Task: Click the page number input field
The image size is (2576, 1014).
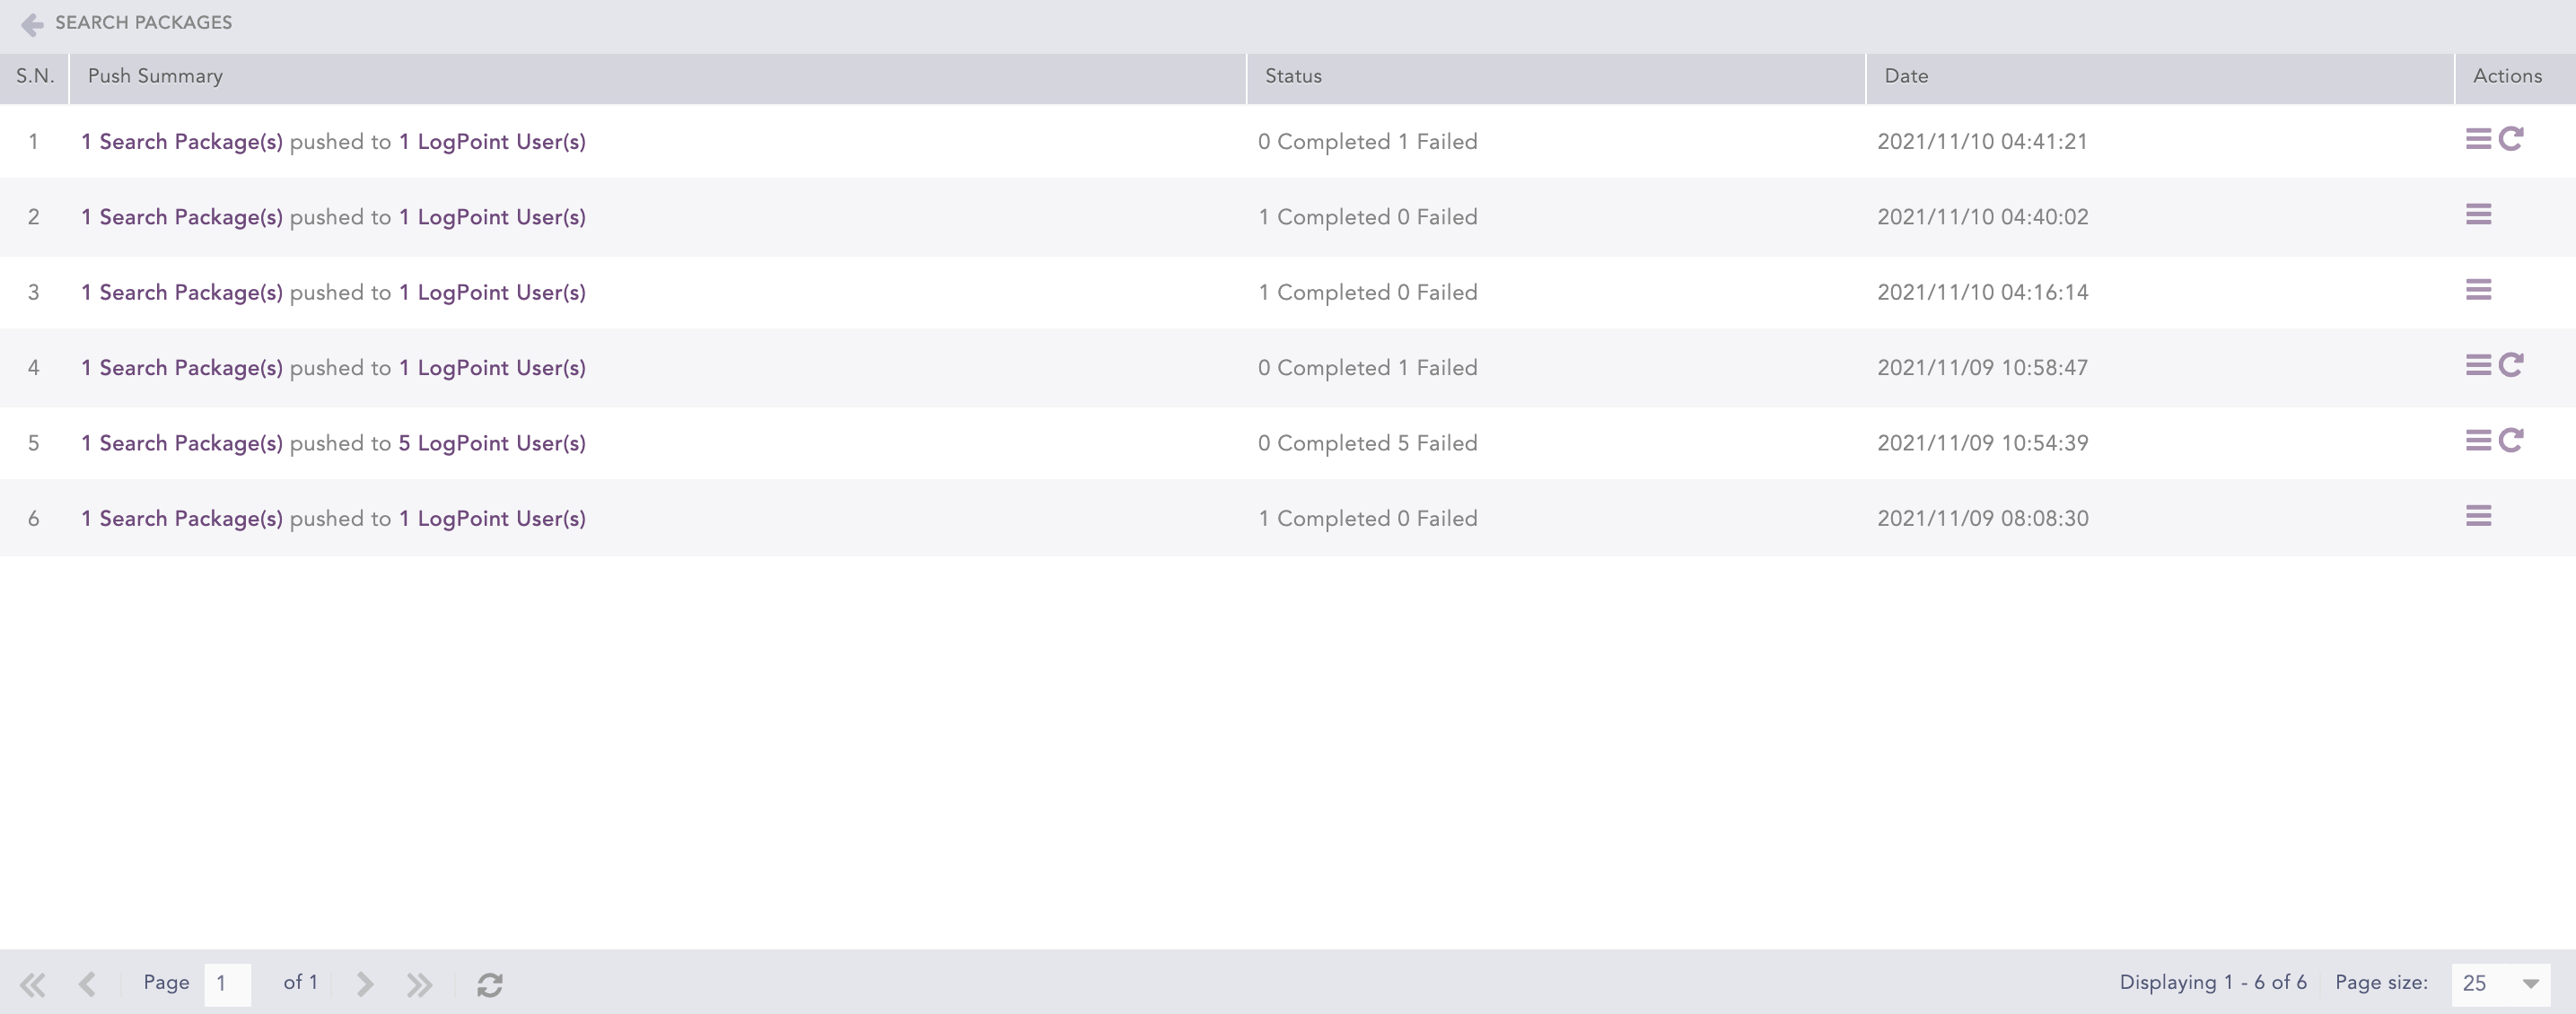Action: (227, 984)
